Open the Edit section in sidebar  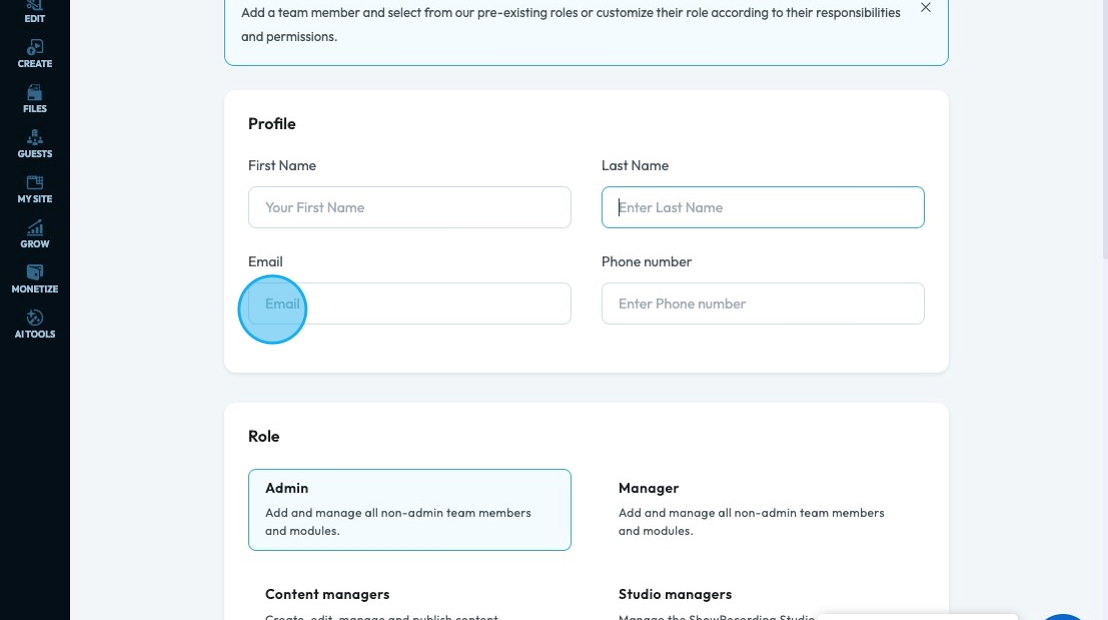34,10
